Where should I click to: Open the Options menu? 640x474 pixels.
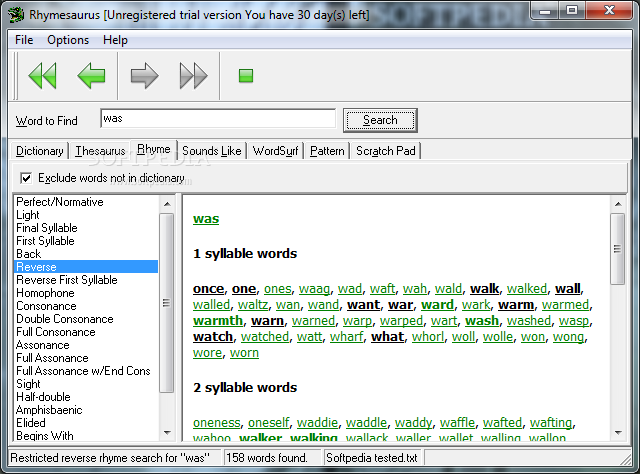[x=68, y=40]
